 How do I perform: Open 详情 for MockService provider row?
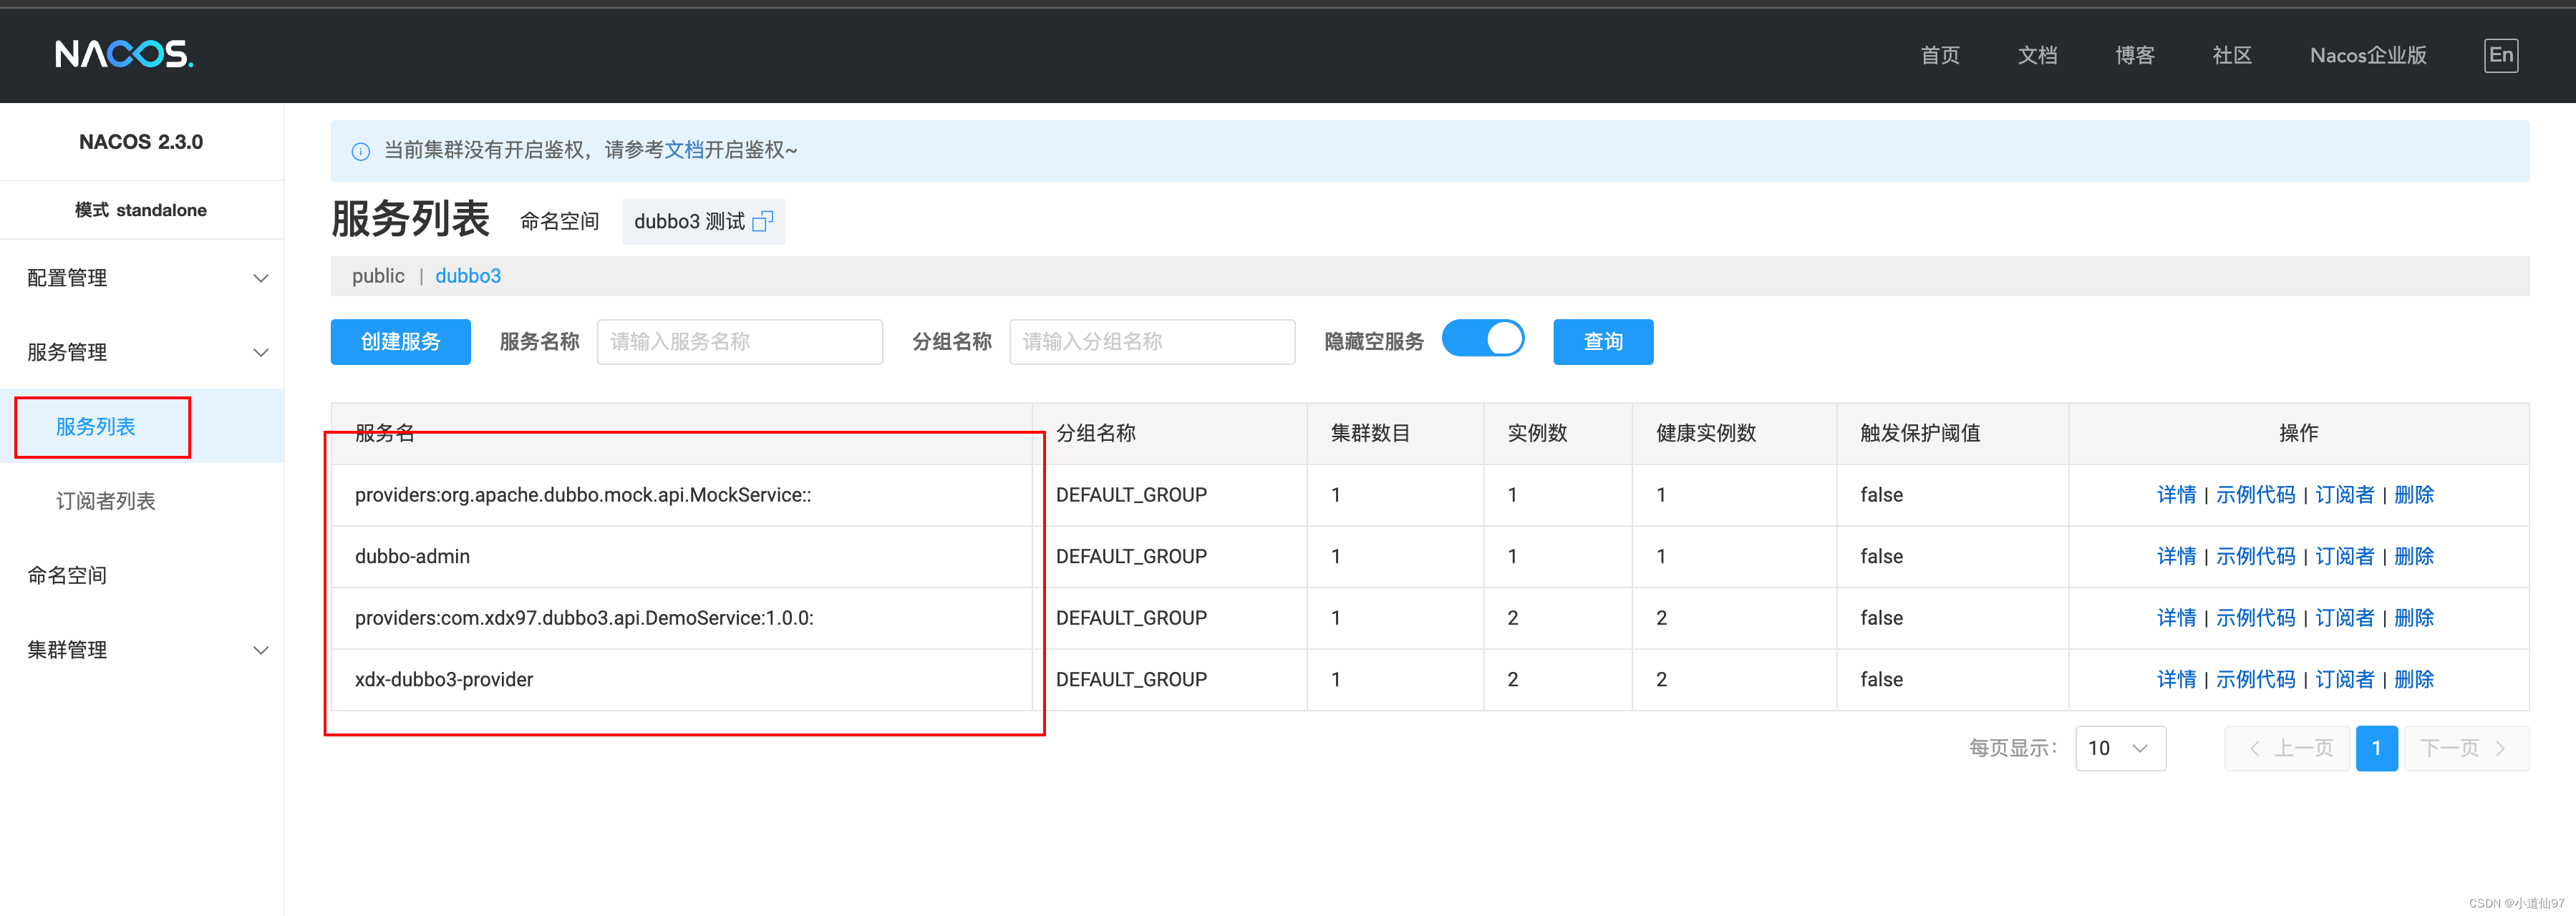point(2176,495)
